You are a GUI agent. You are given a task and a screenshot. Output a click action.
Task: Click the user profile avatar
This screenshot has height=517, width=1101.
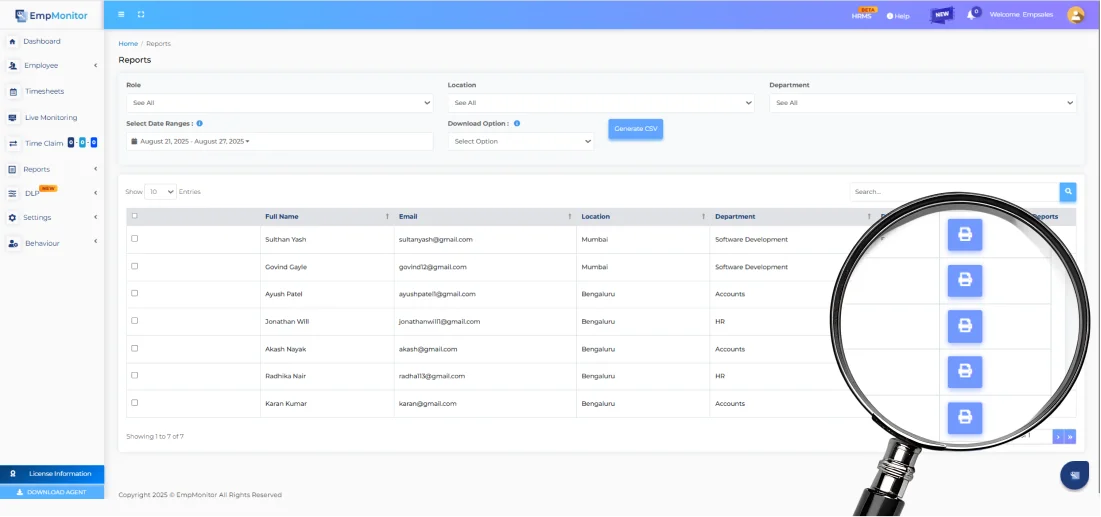(1075, 15)
